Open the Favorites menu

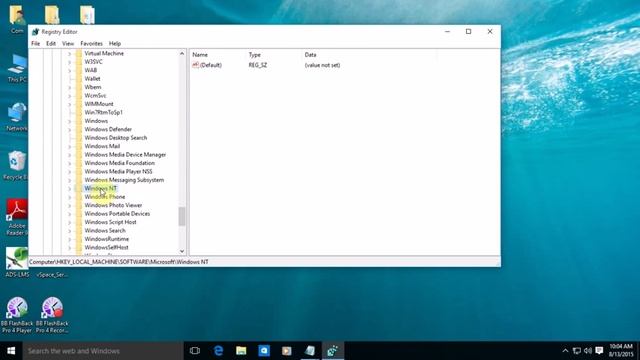point(91,43)
